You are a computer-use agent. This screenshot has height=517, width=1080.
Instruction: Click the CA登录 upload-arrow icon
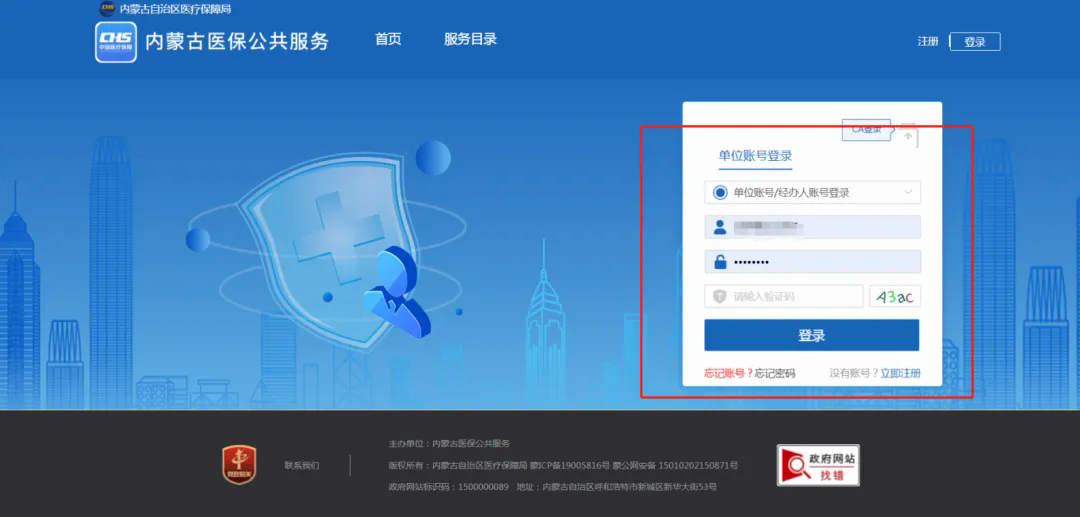click(x=908, y=134)
